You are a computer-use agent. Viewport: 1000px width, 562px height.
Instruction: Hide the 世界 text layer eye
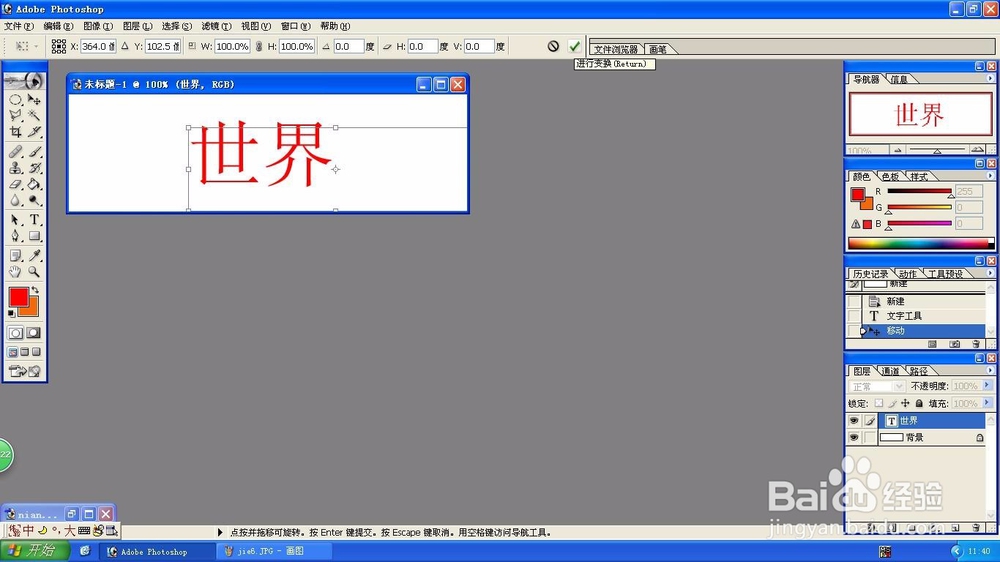click(854, 420)
